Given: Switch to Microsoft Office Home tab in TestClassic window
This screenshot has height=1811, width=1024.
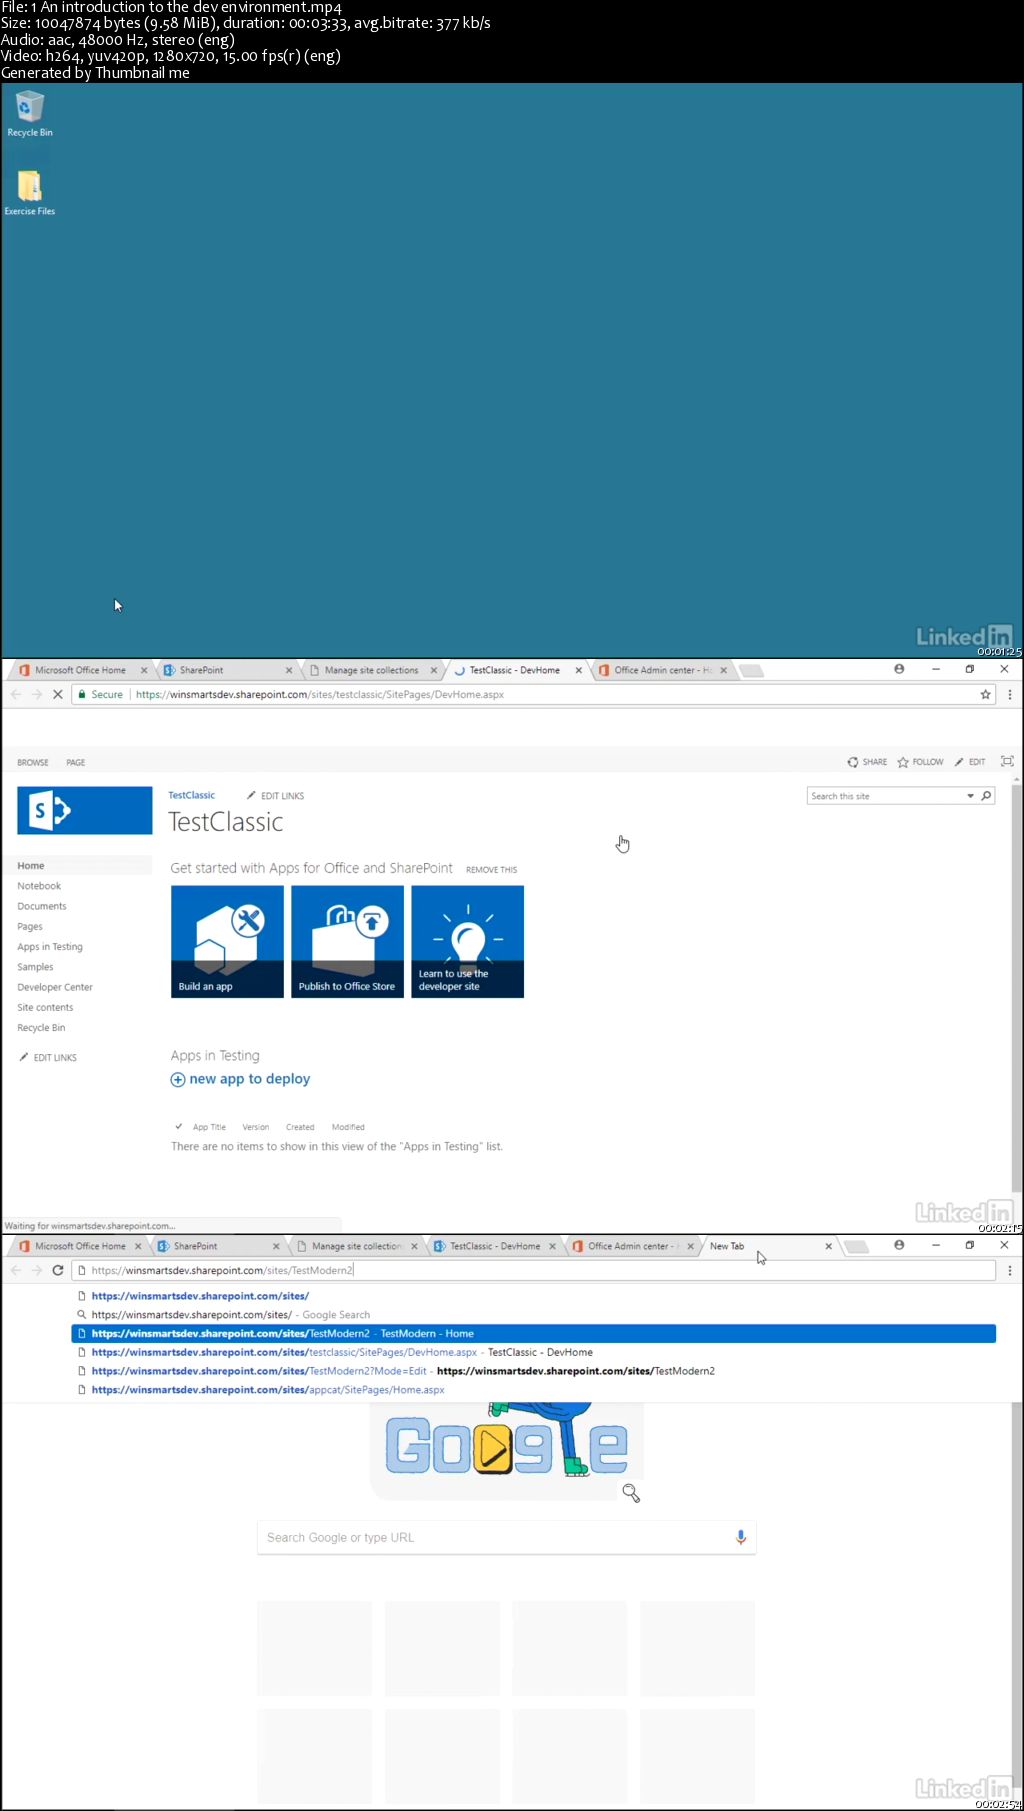Looking at the screenshot, I should coord(80,670).
